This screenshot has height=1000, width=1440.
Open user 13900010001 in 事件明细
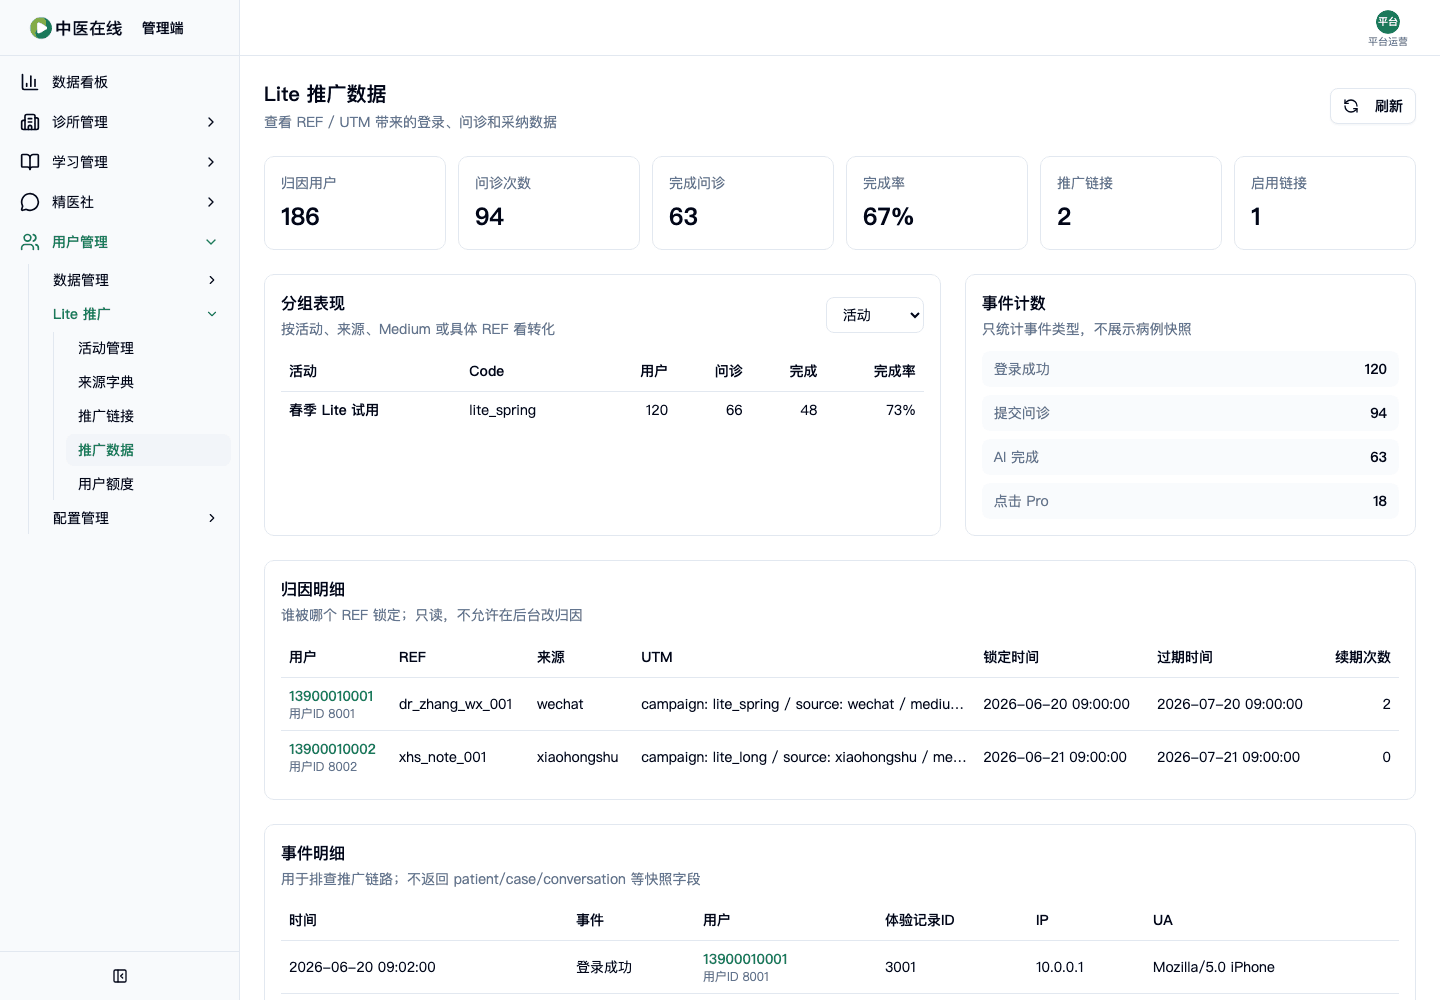[745, 959]
